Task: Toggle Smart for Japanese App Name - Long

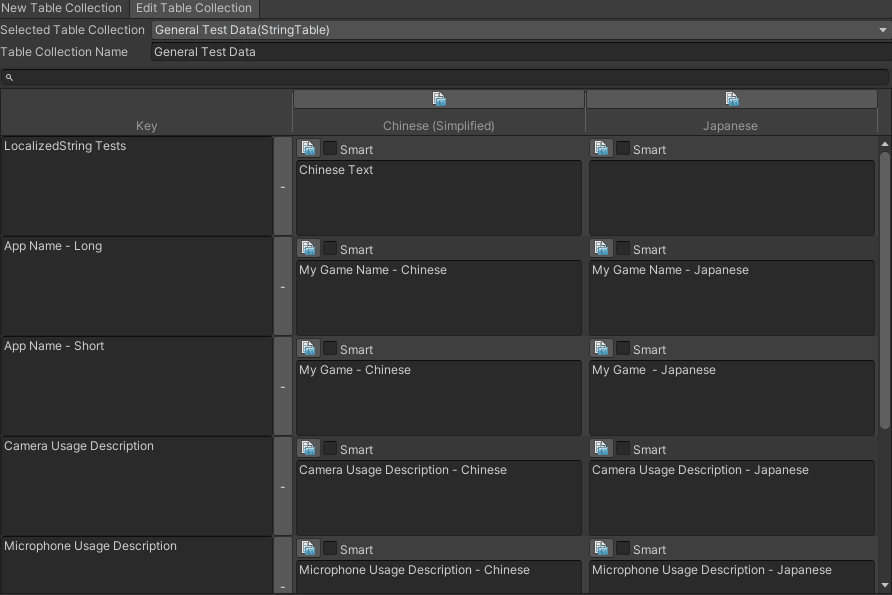Action: pyautogui.click(x=622, y=248)
